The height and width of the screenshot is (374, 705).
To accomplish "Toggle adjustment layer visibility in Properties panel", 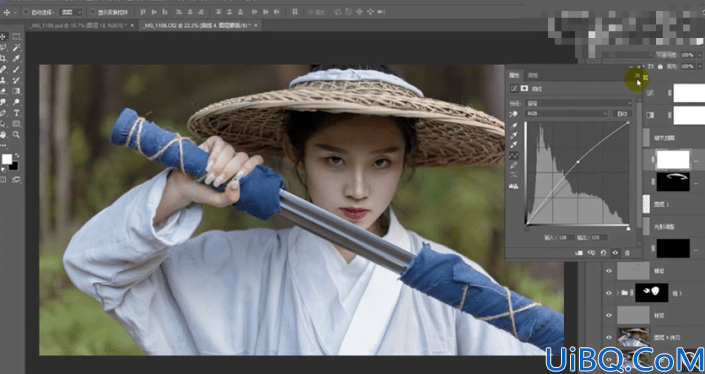I will pos(615,253).
